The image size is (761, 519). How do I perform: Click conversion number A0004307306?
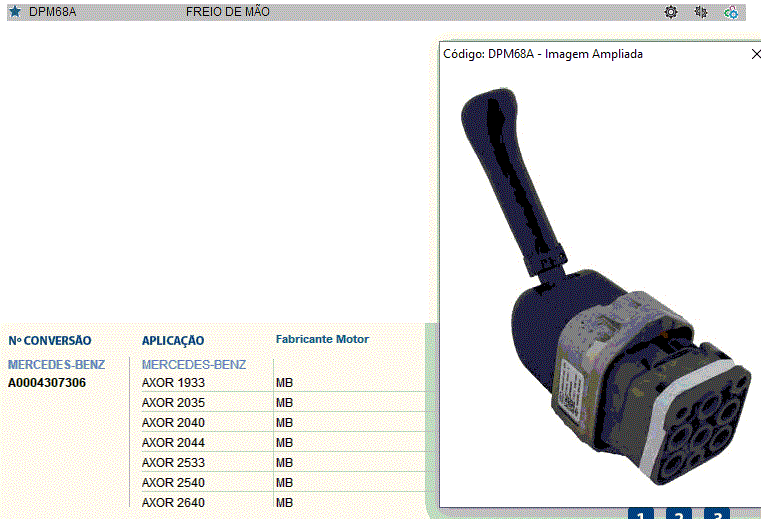pyautogui.click(x=47, y=383)
